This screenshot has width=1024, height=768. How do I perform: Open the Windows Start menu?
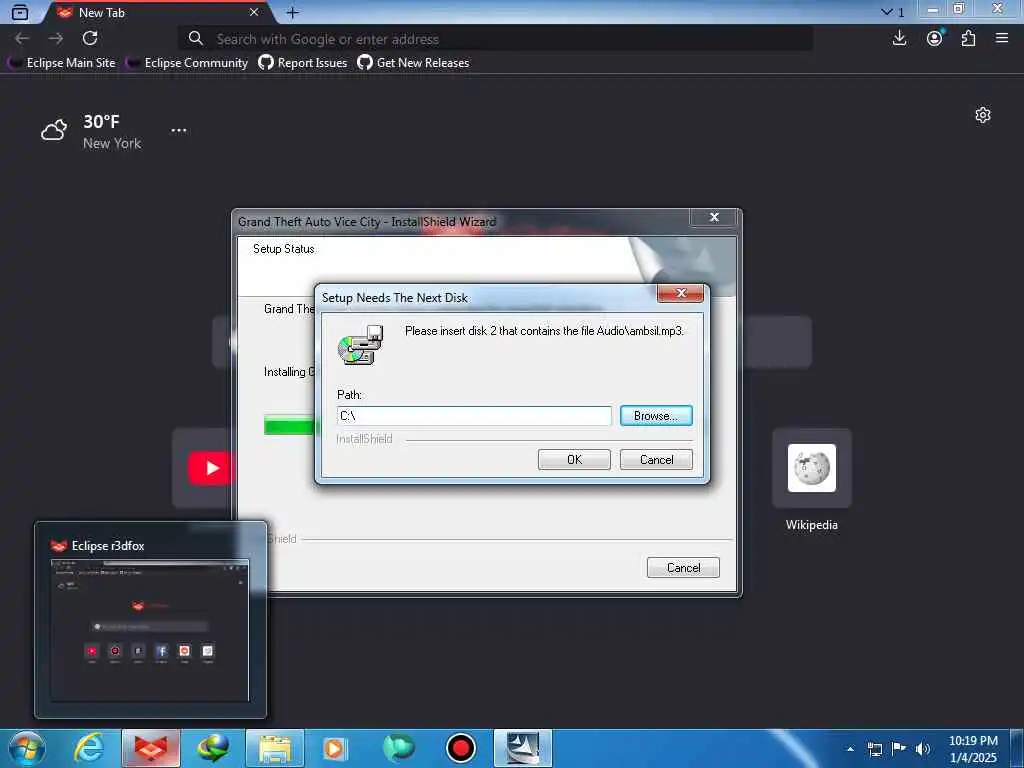coord(26,748)
